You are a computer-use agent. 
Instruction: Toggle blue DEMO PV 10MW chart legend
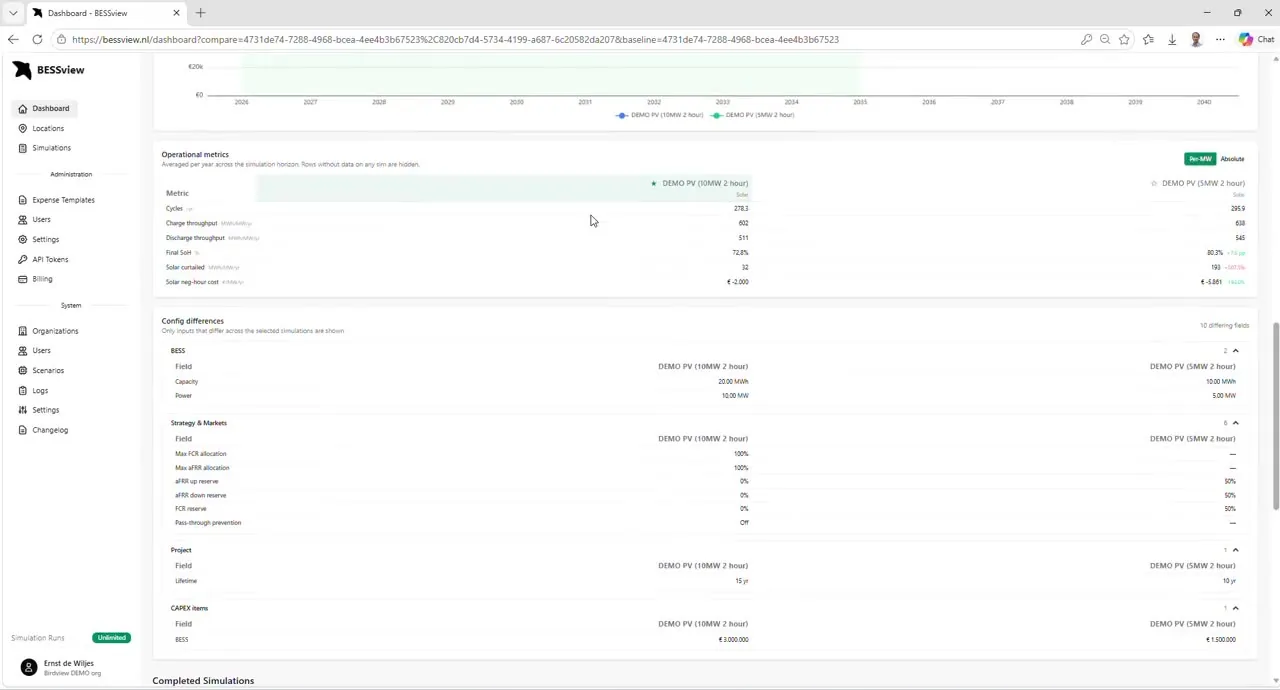[660, 115]
